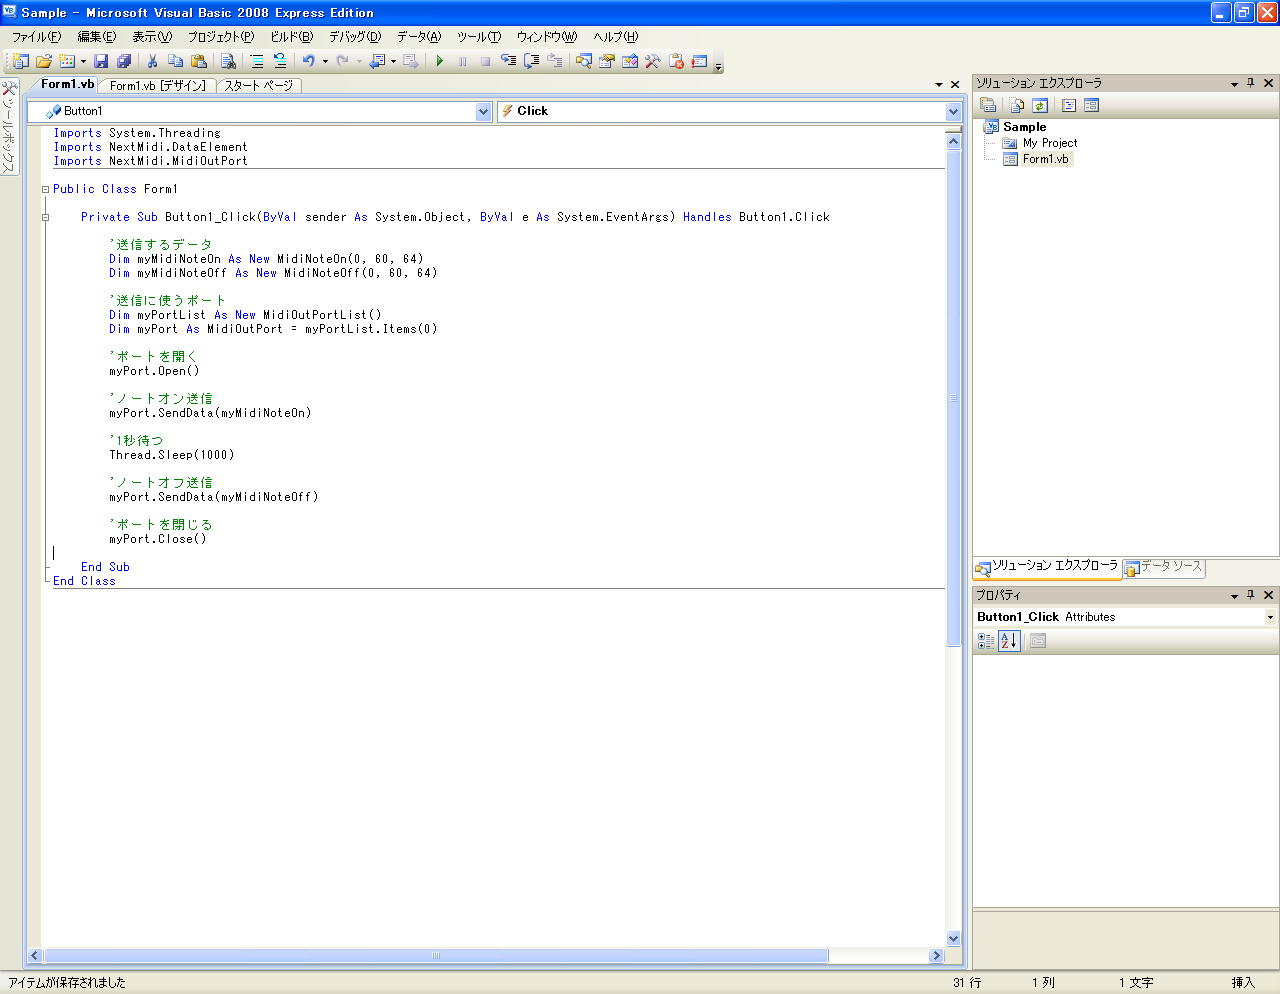The height and width of the screenshot is (994, 1280).
Task: Open View Code via Solution Explorer icon
Action: click(x=1068, y=105)
